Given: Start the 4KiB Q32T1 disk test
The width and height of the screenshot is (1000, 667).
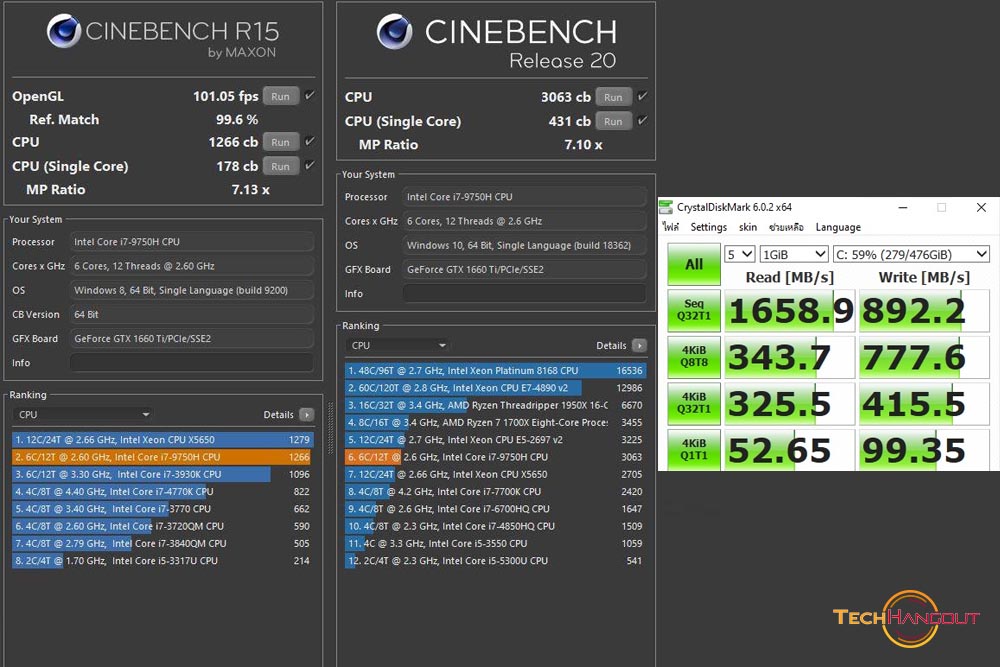Looking at the screenshot, I should tap(694, 404).
